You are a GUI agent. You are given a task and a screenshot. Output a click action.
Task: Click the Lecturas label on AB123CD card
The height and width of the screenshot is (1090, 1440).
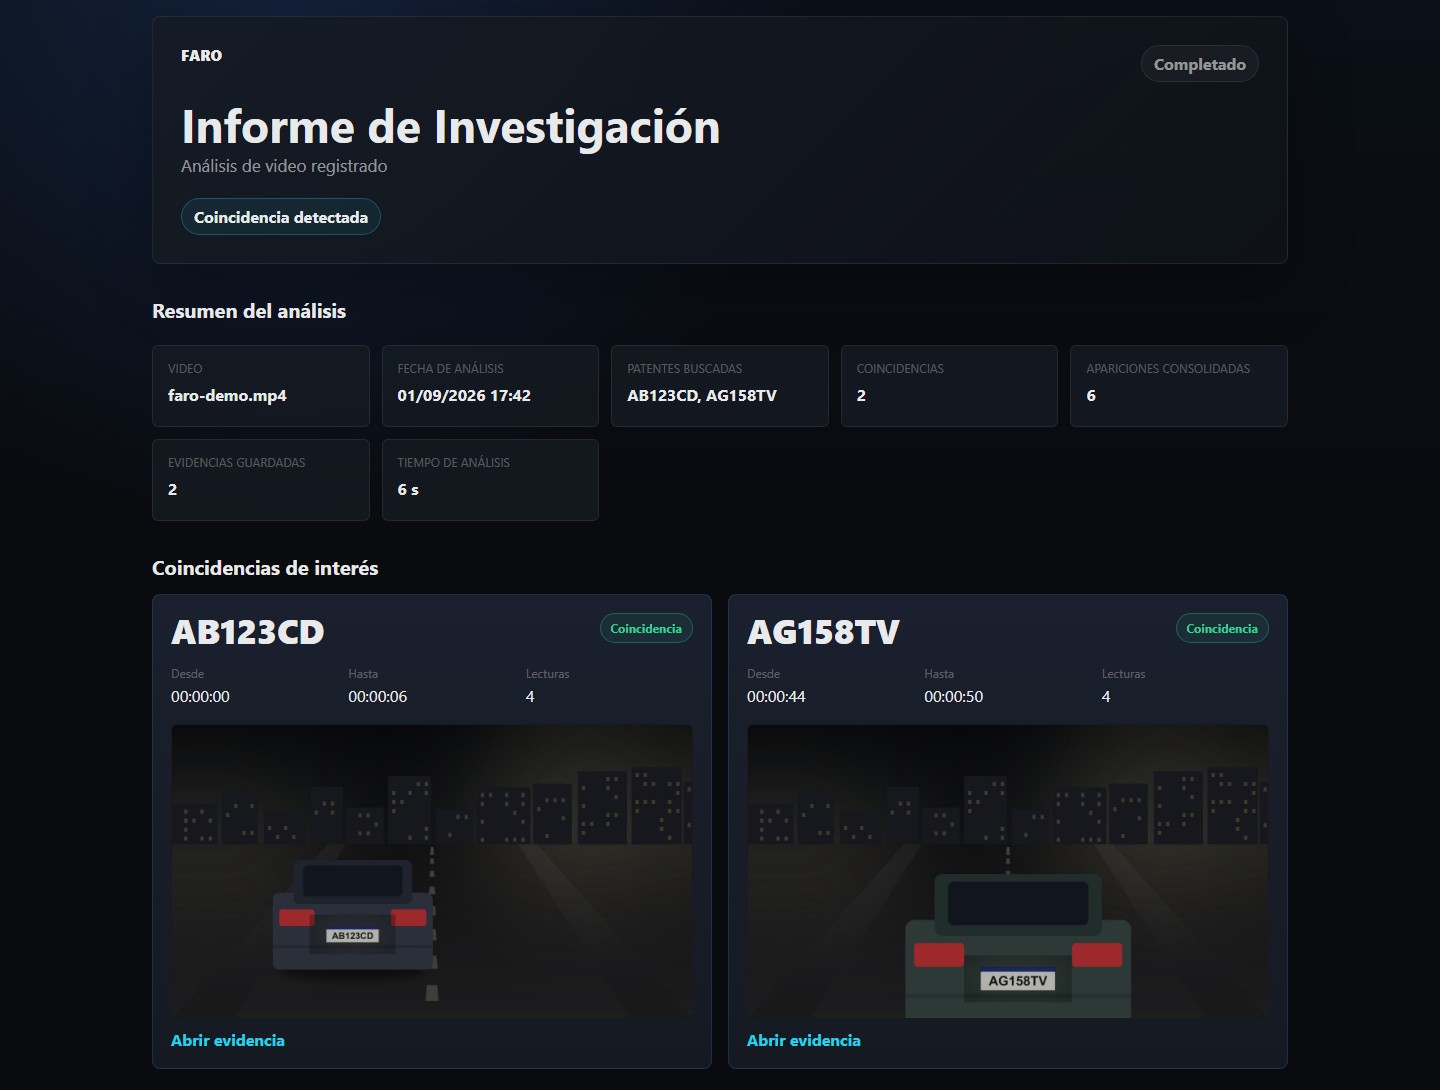547,674
